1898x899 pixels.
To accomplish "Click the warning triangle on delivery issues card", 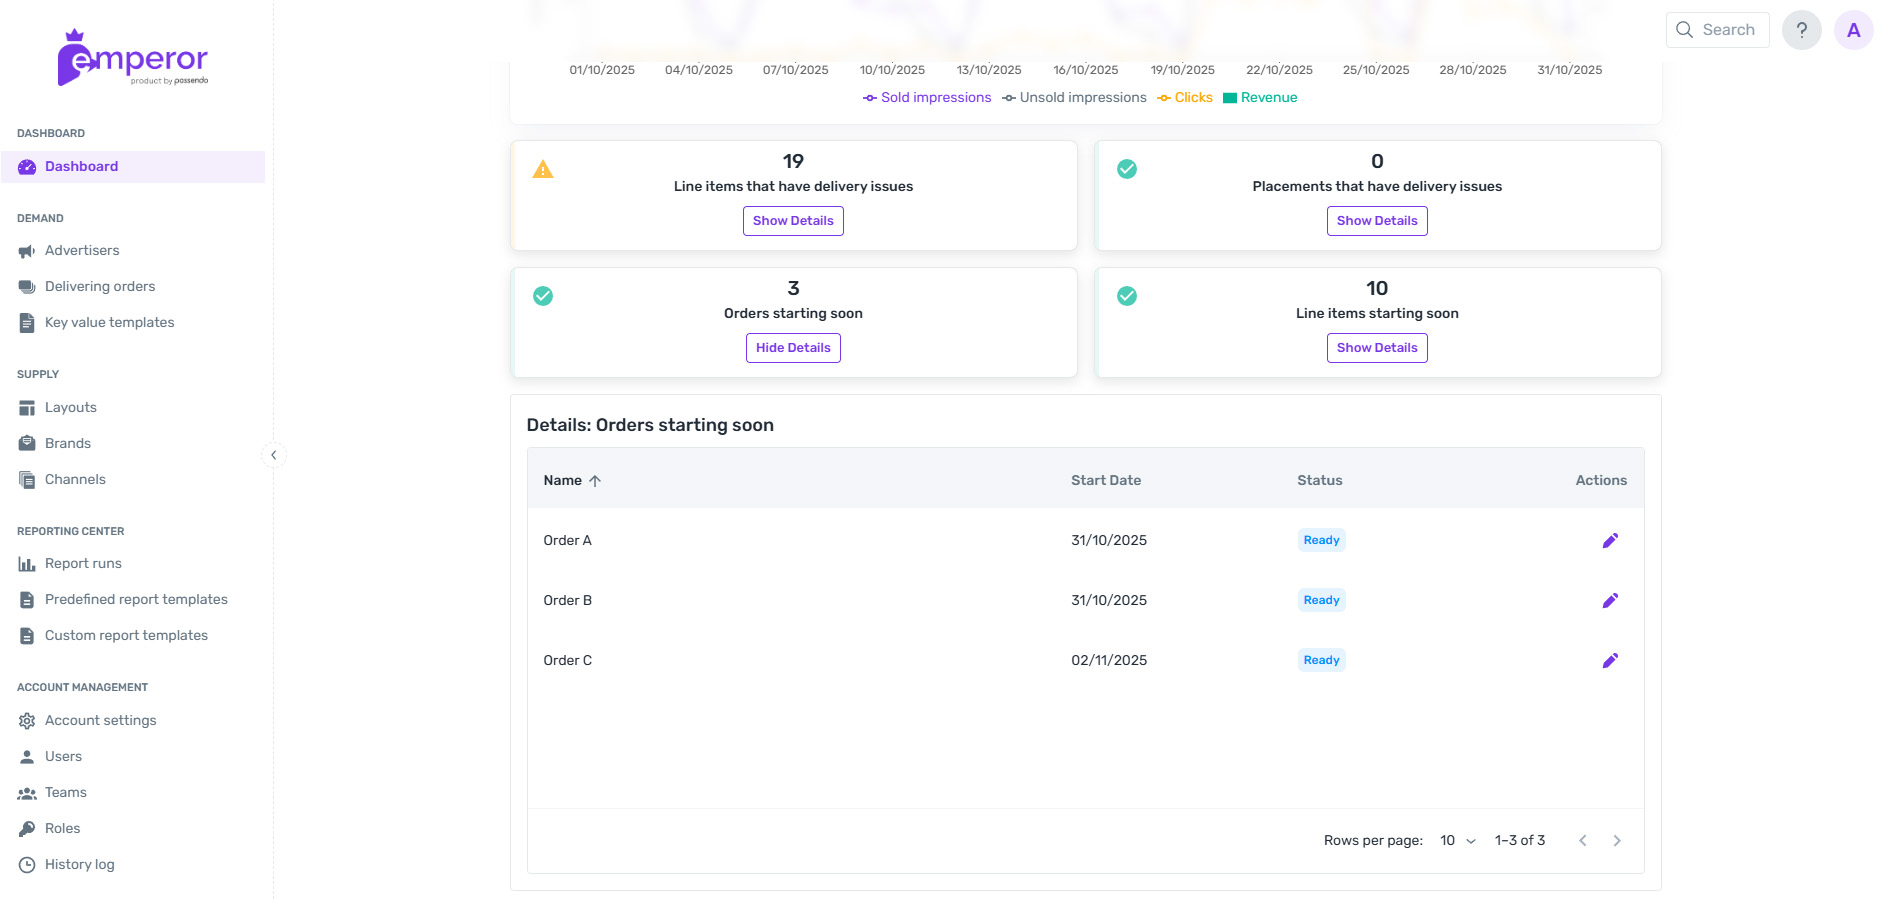I will coord(543,170).
